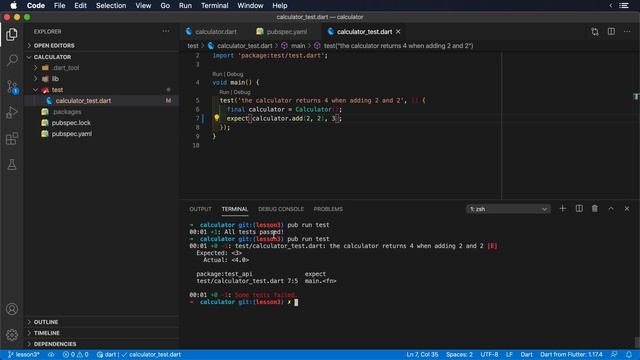Click Dart language mode indicator
The width and height of the screenshot is (640, 360).
point(527,354)
